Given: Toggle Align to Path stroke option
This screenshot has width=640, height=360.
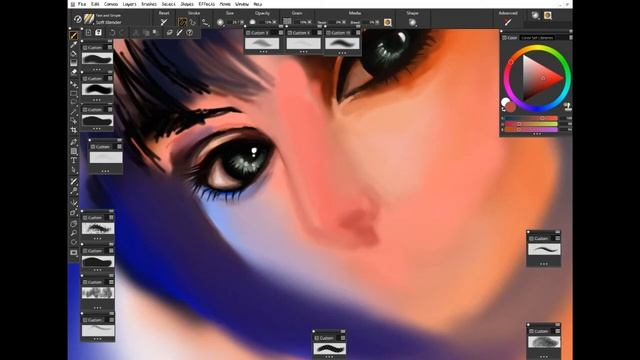Looking at the screenshot, I should click(205, 22).
